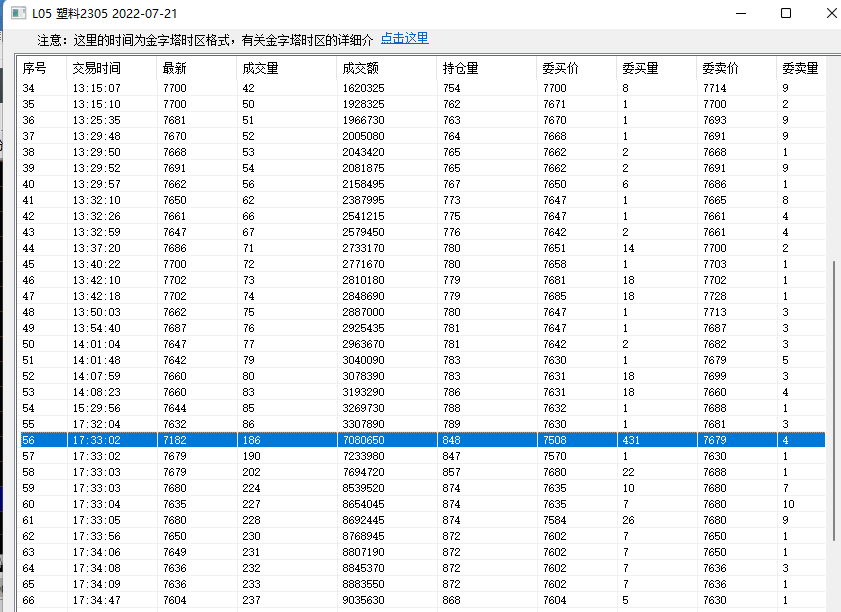Select row with time 13:42:10

click(x=423, y=280)
